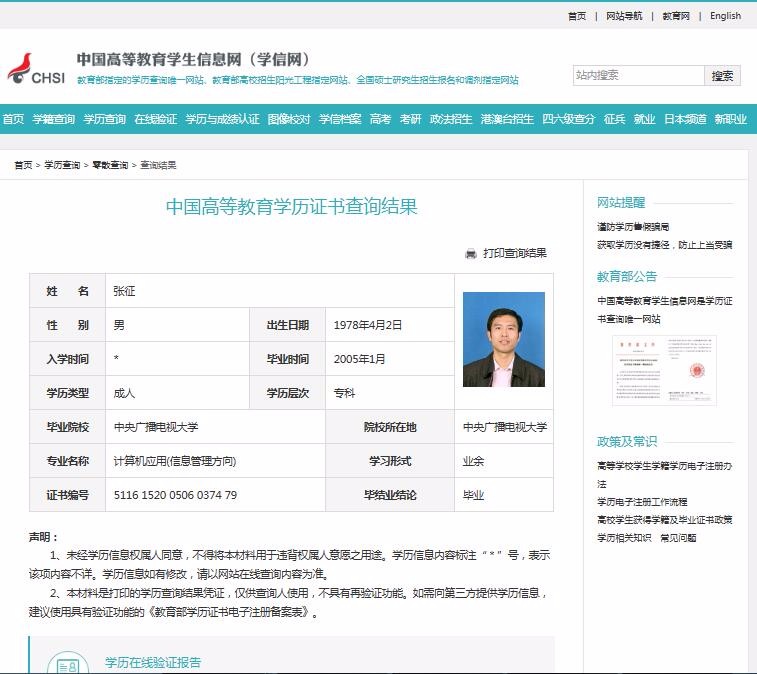Click the ministry announcement document thumbnail
This screenshot has width=757, height=674.
tap(664, 371)
